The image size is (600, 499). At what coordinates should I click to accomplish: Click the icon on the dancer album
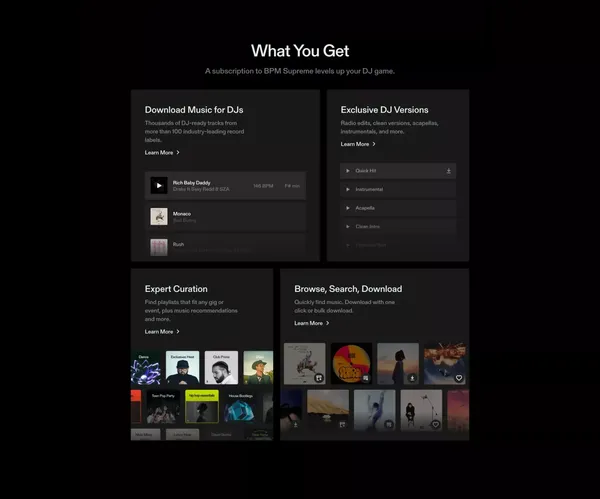tap(389, 424)
